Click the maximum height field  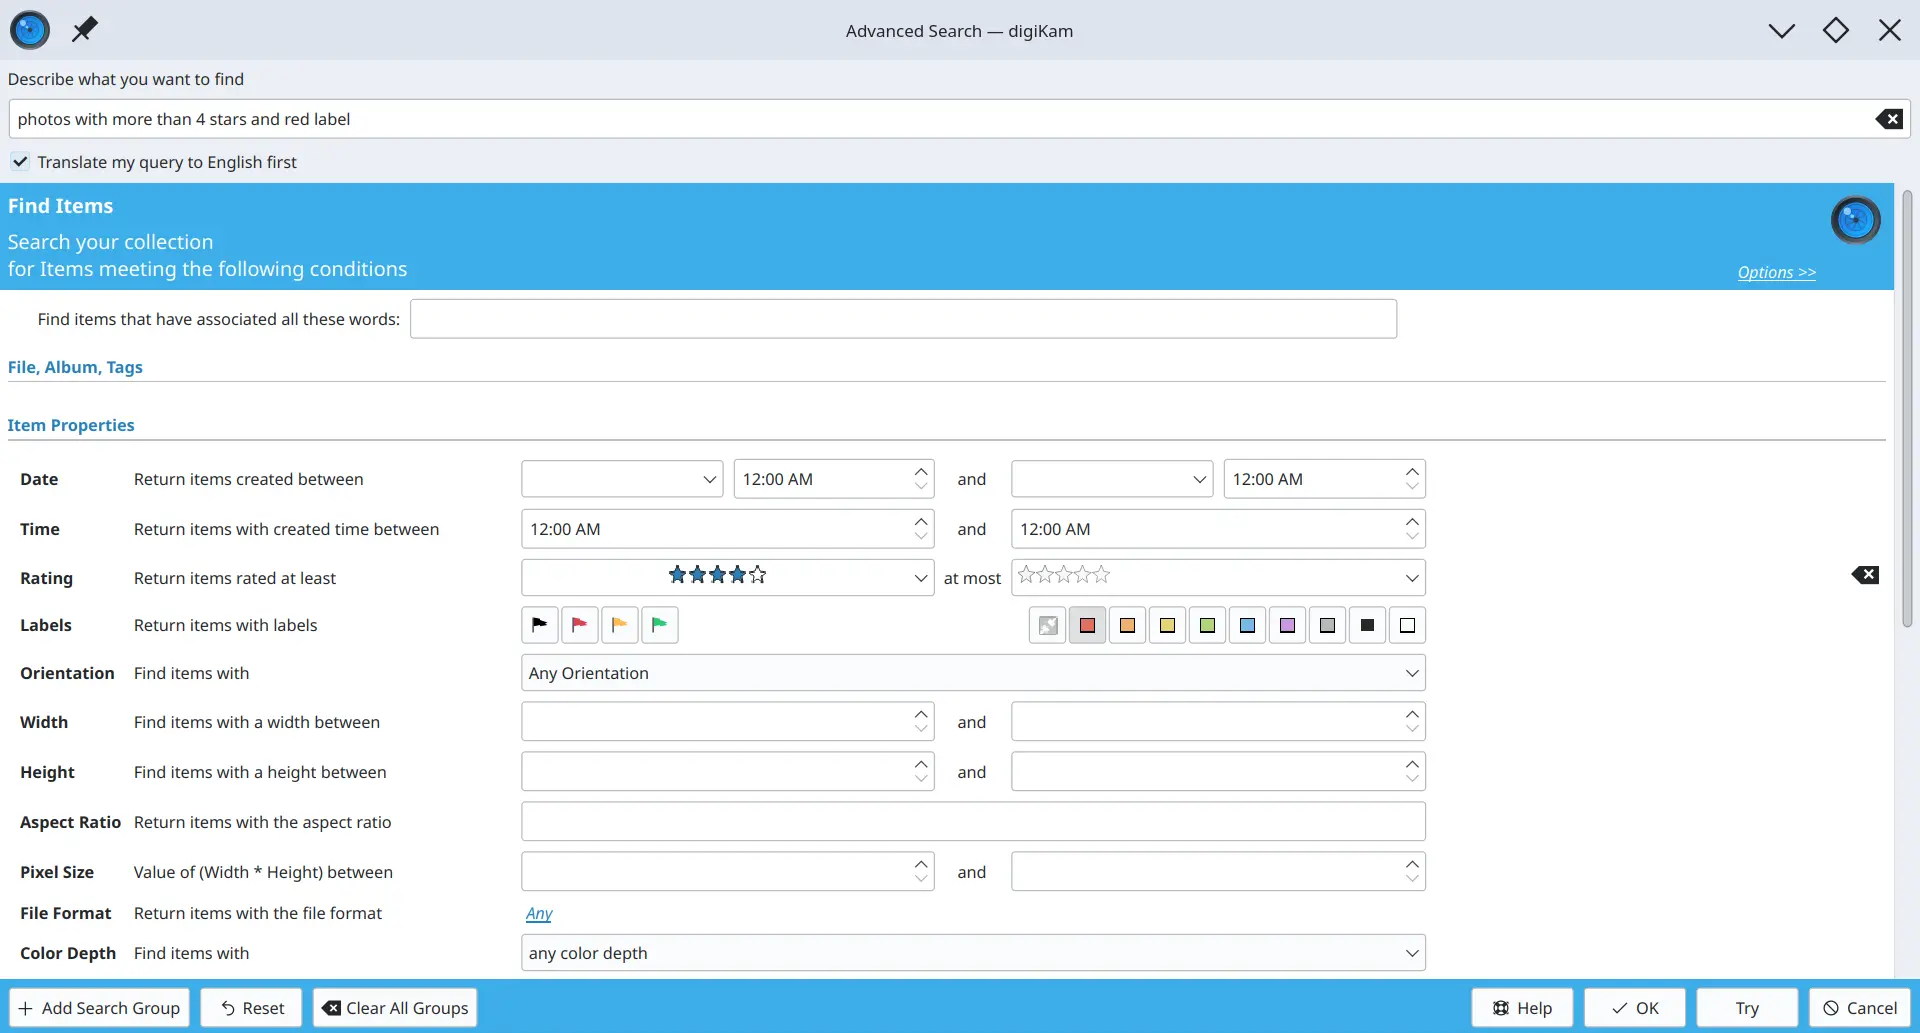1218,772
